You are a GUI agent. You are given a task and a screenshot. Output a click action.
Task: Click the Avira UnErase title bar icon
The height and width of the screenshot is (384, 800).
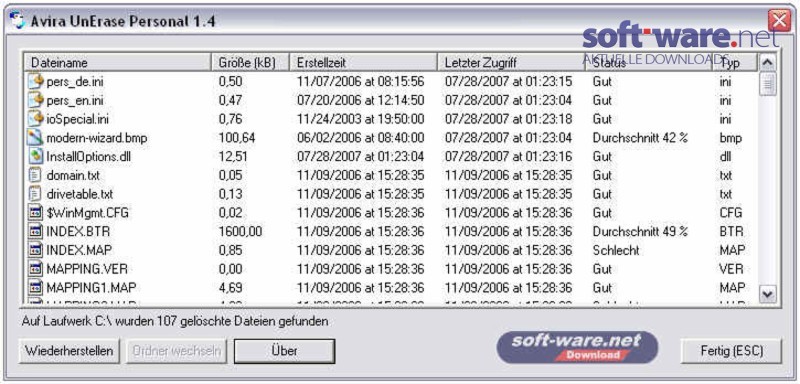click(x=16, y=21)
